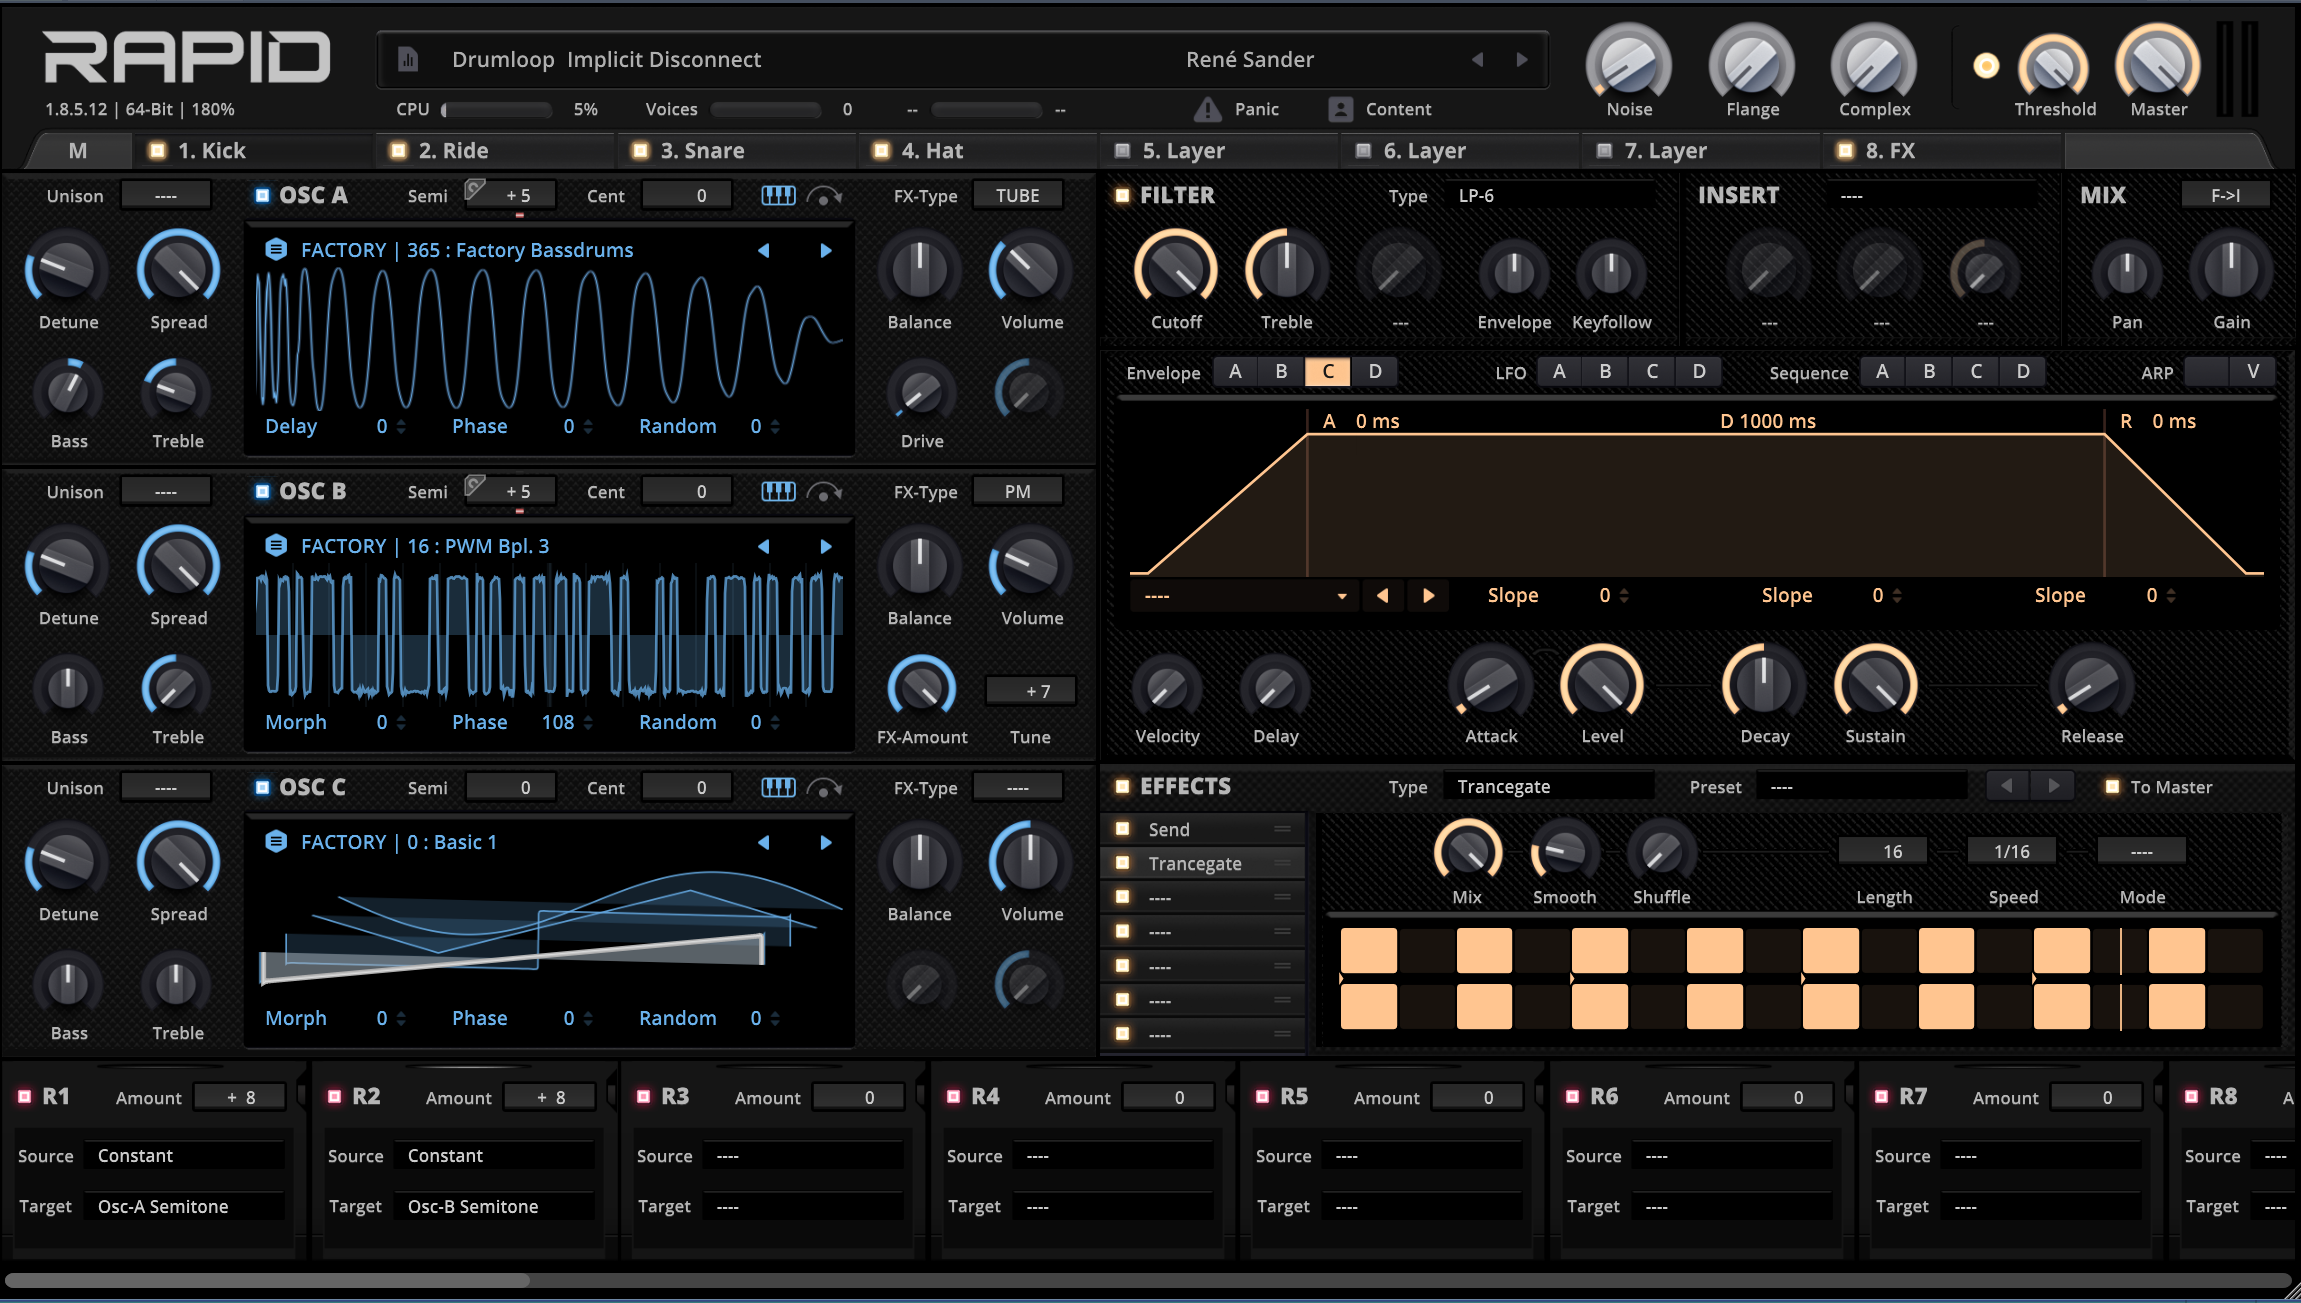Click the OSC C retrigger arrow icon
The width and height of the screenshot is (2301, 1303).
[x=824, y=788]
